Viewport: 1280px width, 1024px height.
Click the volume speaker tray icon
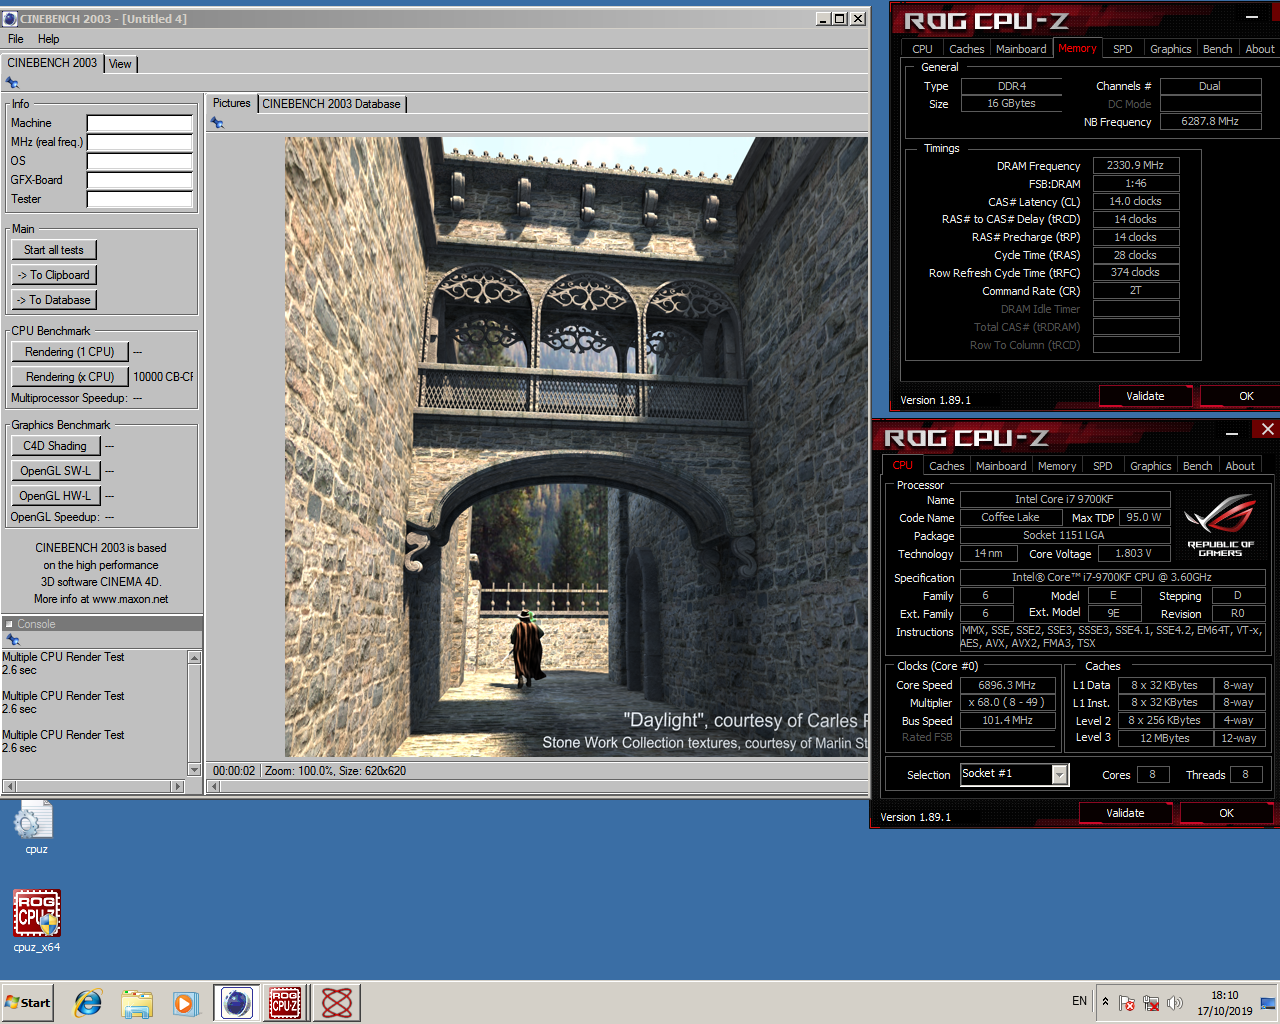click(x=1175, y=1003)
